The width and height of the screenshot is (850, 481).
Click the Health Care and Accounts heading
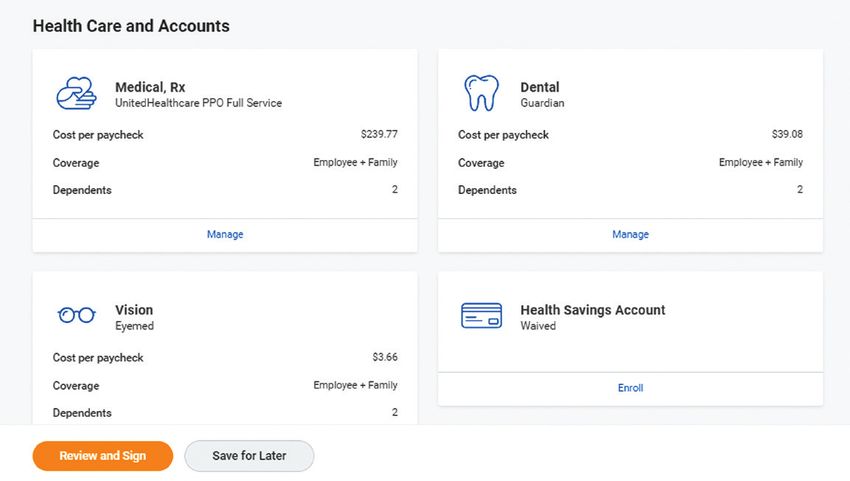[x=131, y=26]
